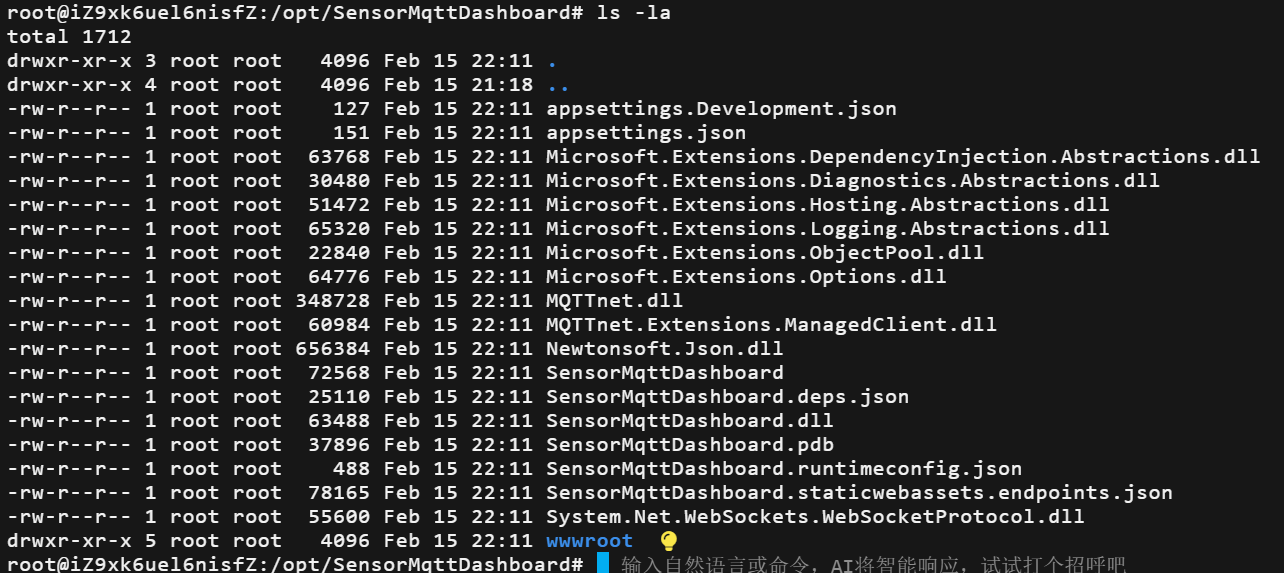Click Microsoft.Extensions.ObjectPool.dll filename
This screenshot has width=1284, height=573.
tap(765, 253)
